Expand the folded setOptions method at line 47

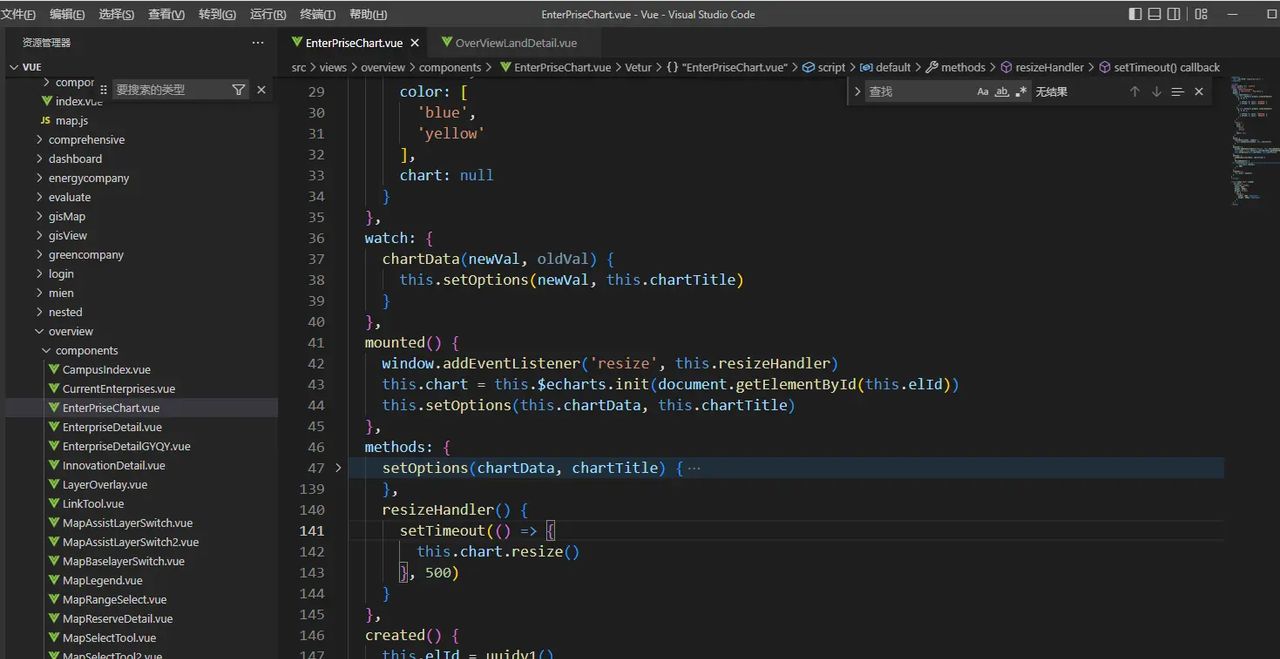pyautogui.click(x=338, y=468)
